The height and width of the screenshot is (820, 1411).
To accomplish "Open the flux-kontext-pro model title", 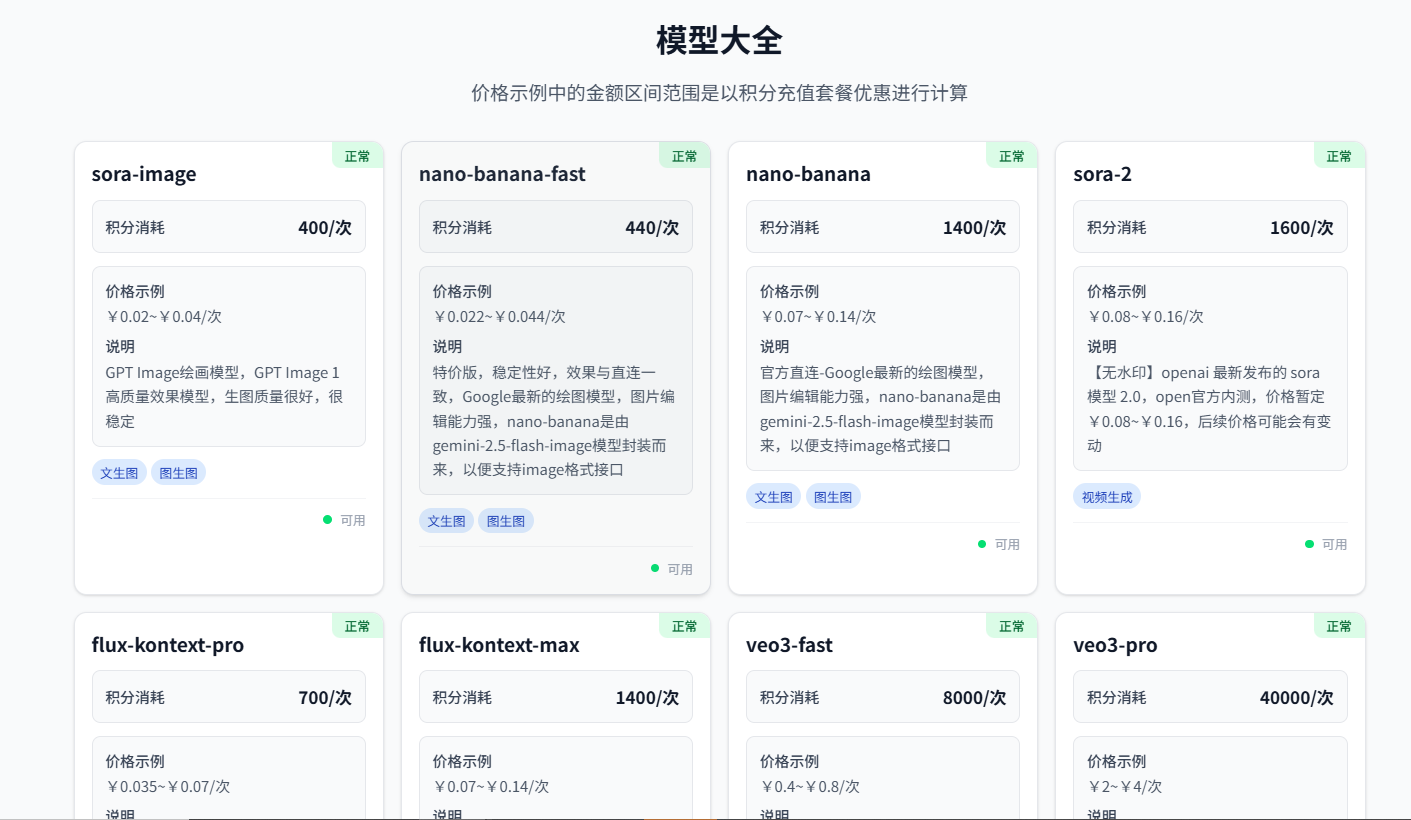I will (167, 645).
